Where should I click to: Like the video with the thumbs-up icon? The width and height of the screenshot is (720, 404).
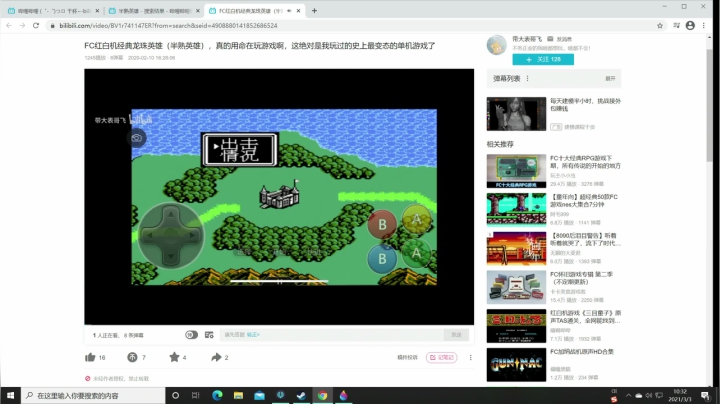[90, 357]
